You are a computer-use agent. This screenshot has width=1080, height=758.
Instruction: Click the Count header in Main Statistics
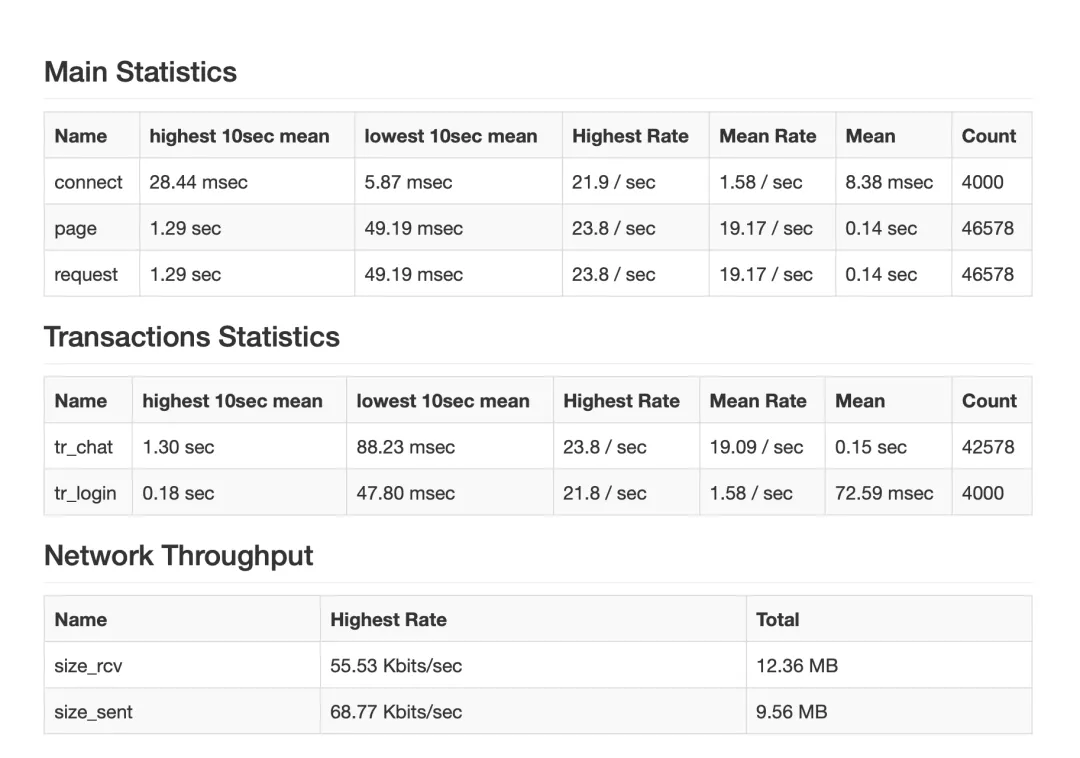coord(989,136)
